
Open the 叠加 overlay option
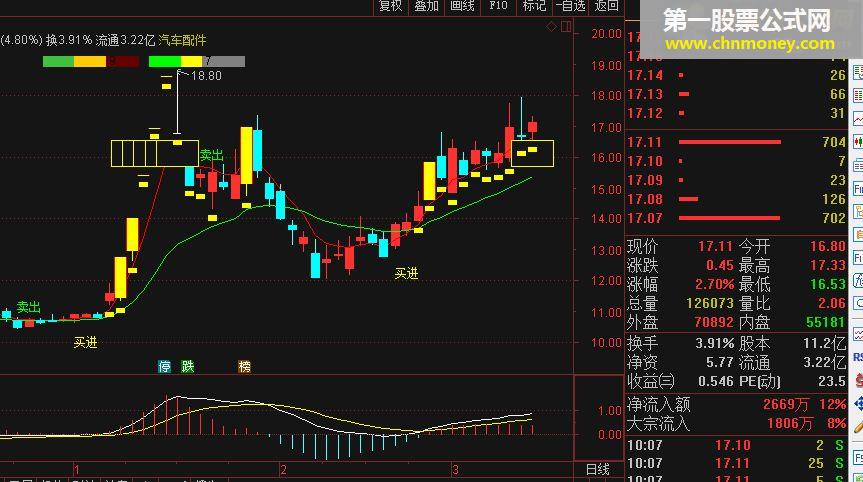[x=426, y=6]
